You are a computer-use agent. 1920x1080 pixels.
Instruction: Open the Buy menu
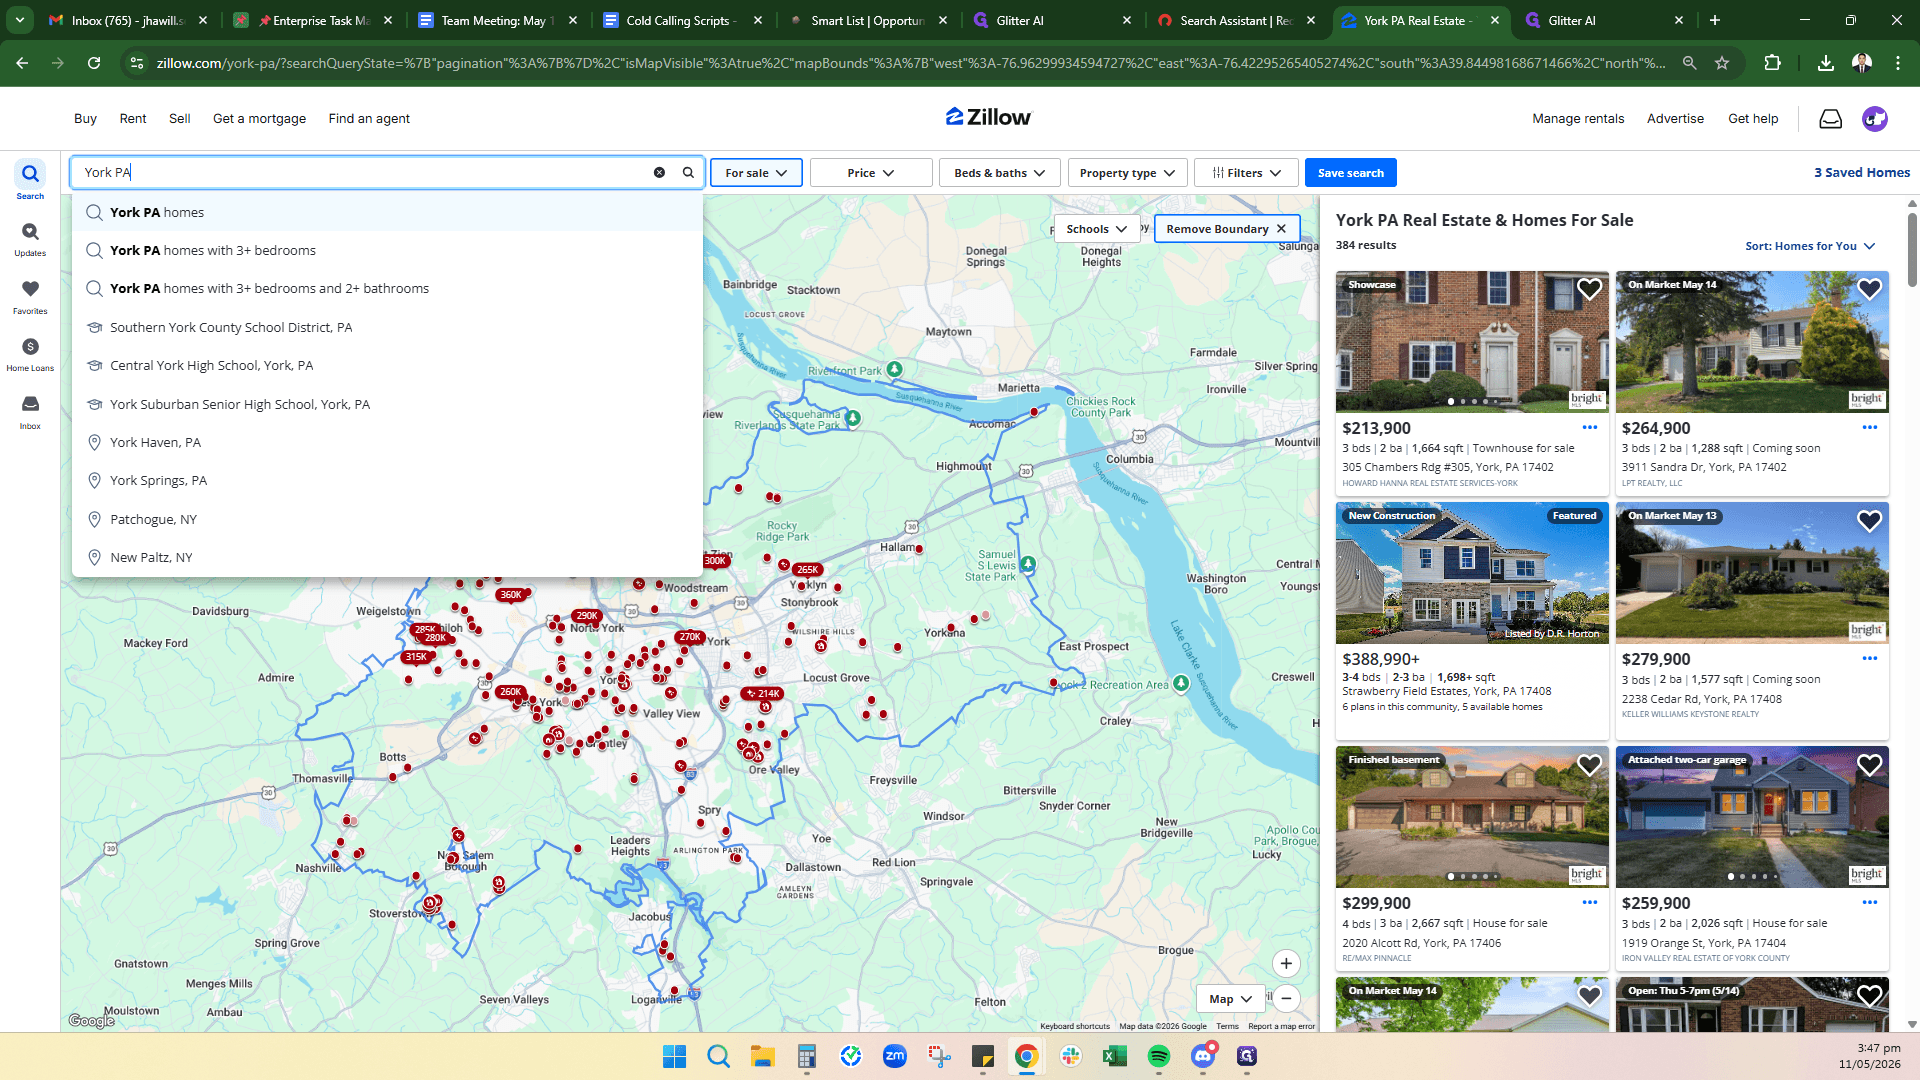[85, 119]
